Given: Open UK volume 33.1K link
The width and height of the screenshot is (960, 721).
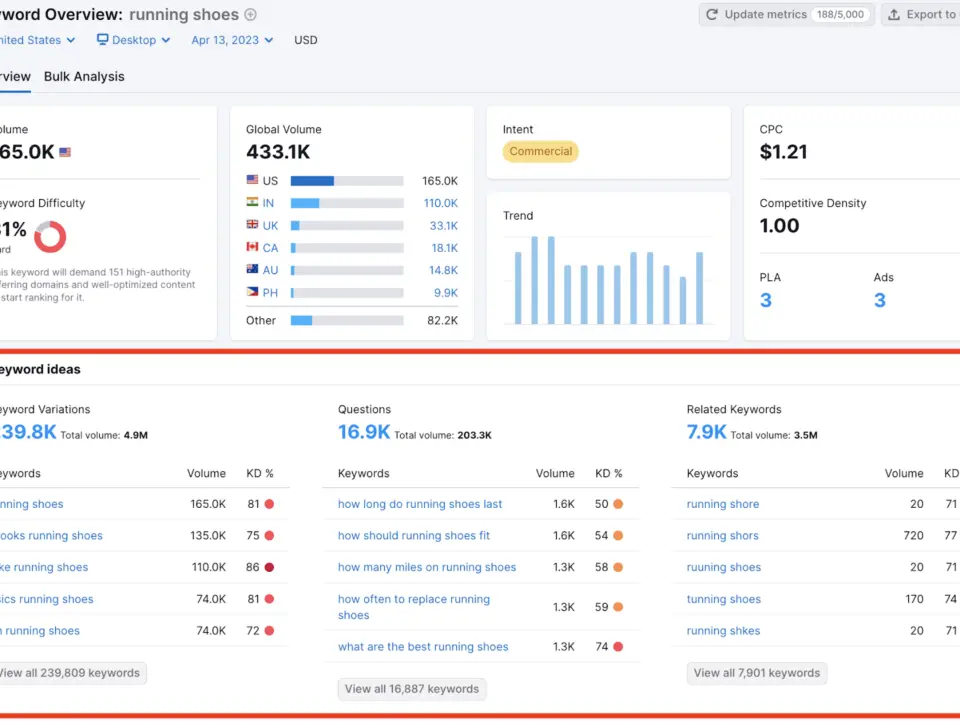Looking at the screenshot, I should (444, 225).
